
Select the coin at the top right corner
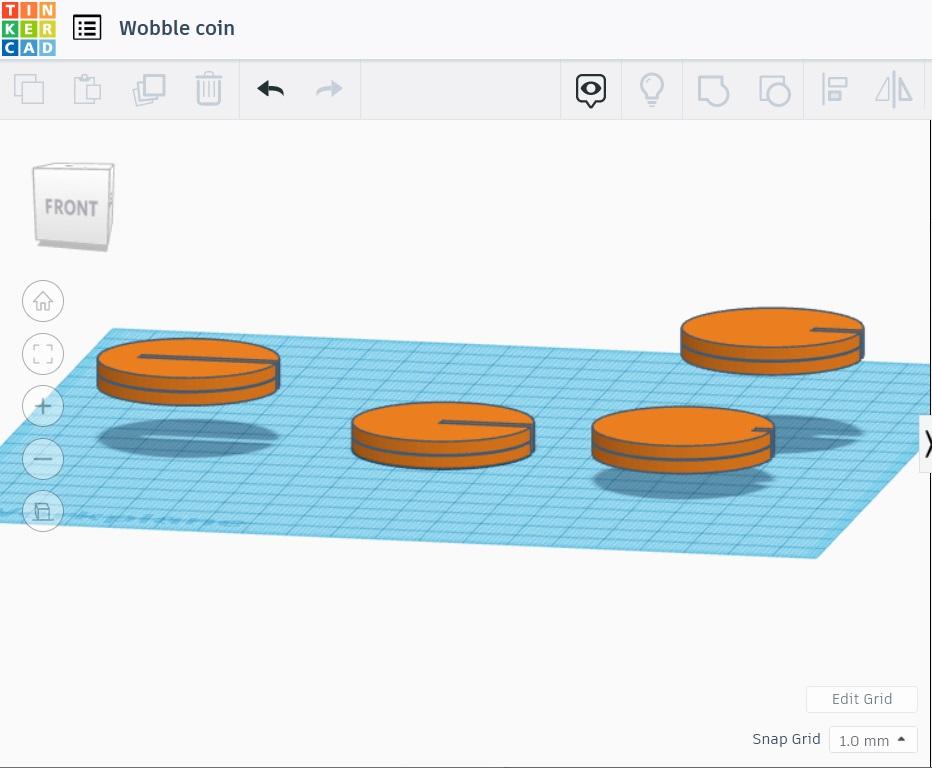click(772, 341)
